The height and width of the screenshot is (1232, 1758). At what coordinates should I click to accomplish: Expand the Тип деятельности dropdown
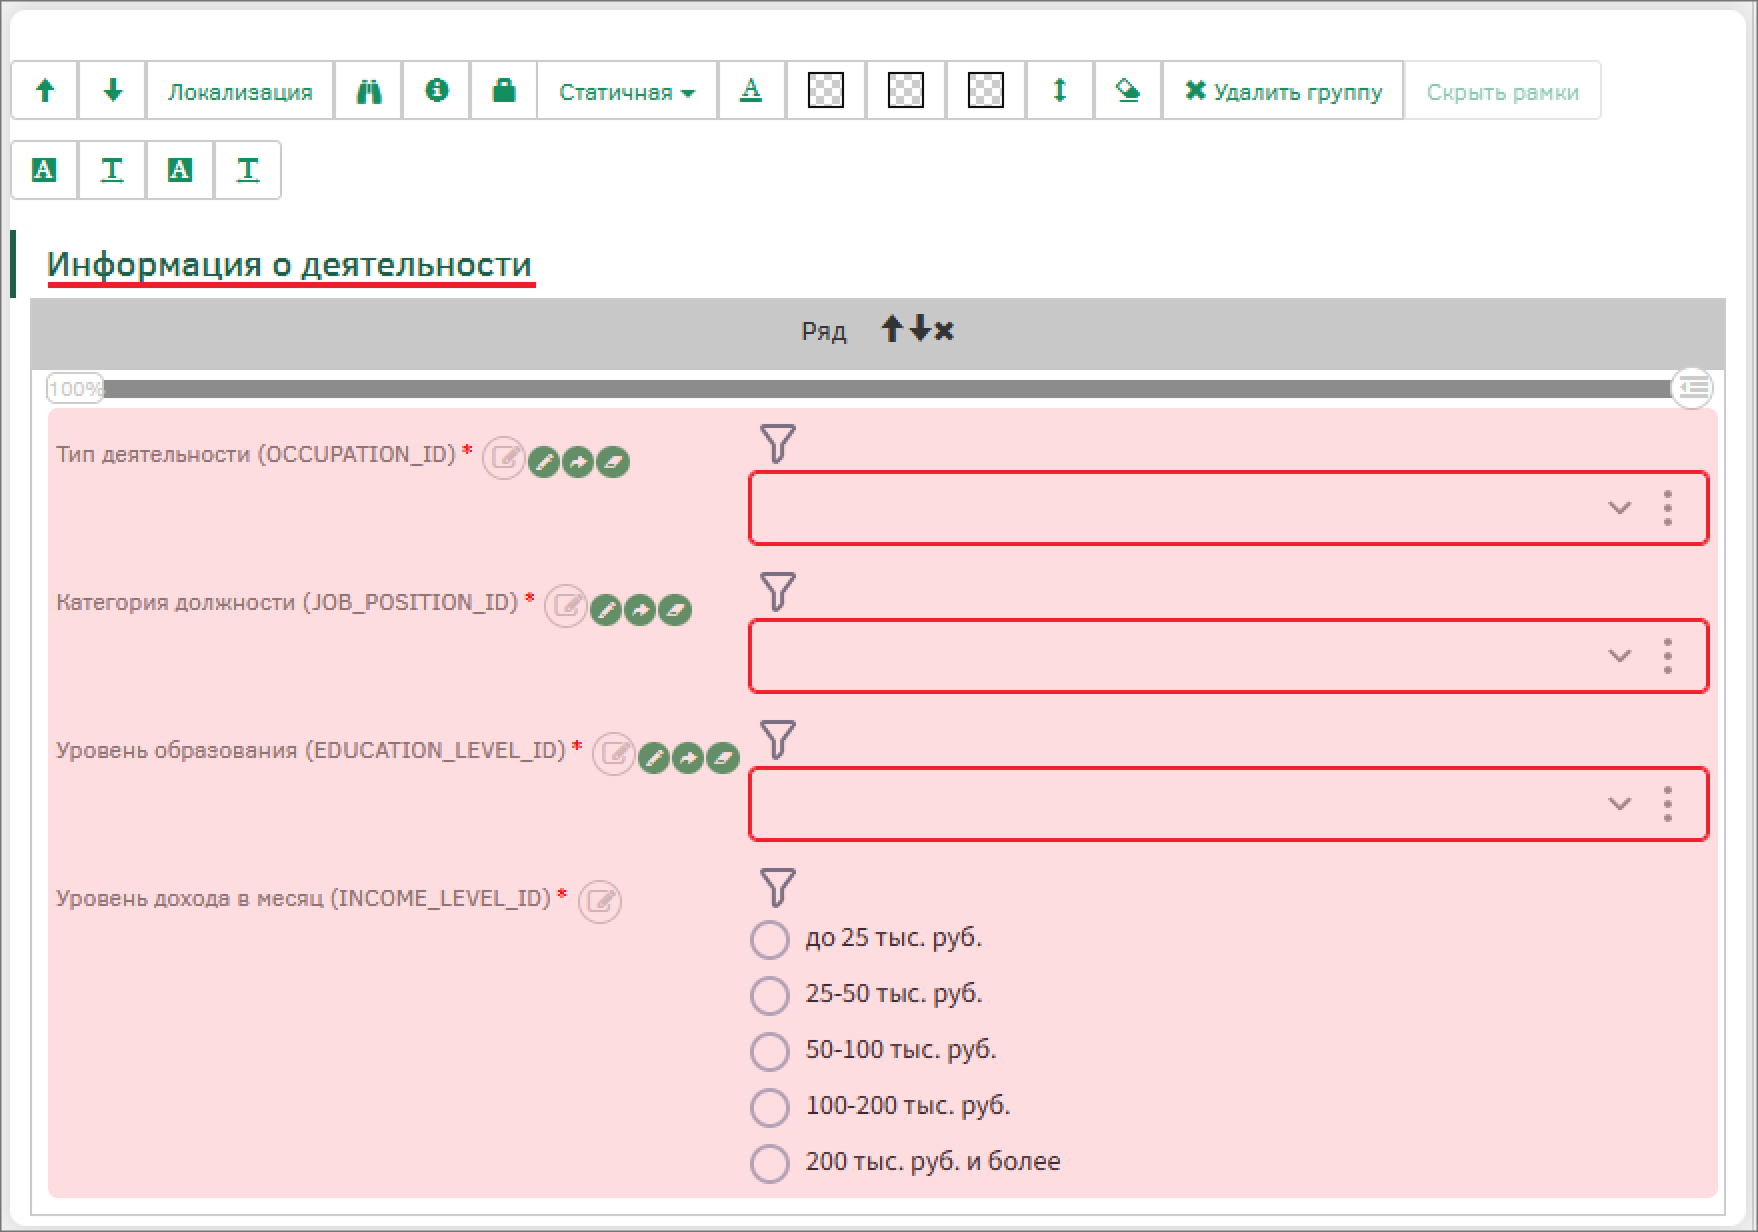pyautogui.click(x=1619, y=508)
